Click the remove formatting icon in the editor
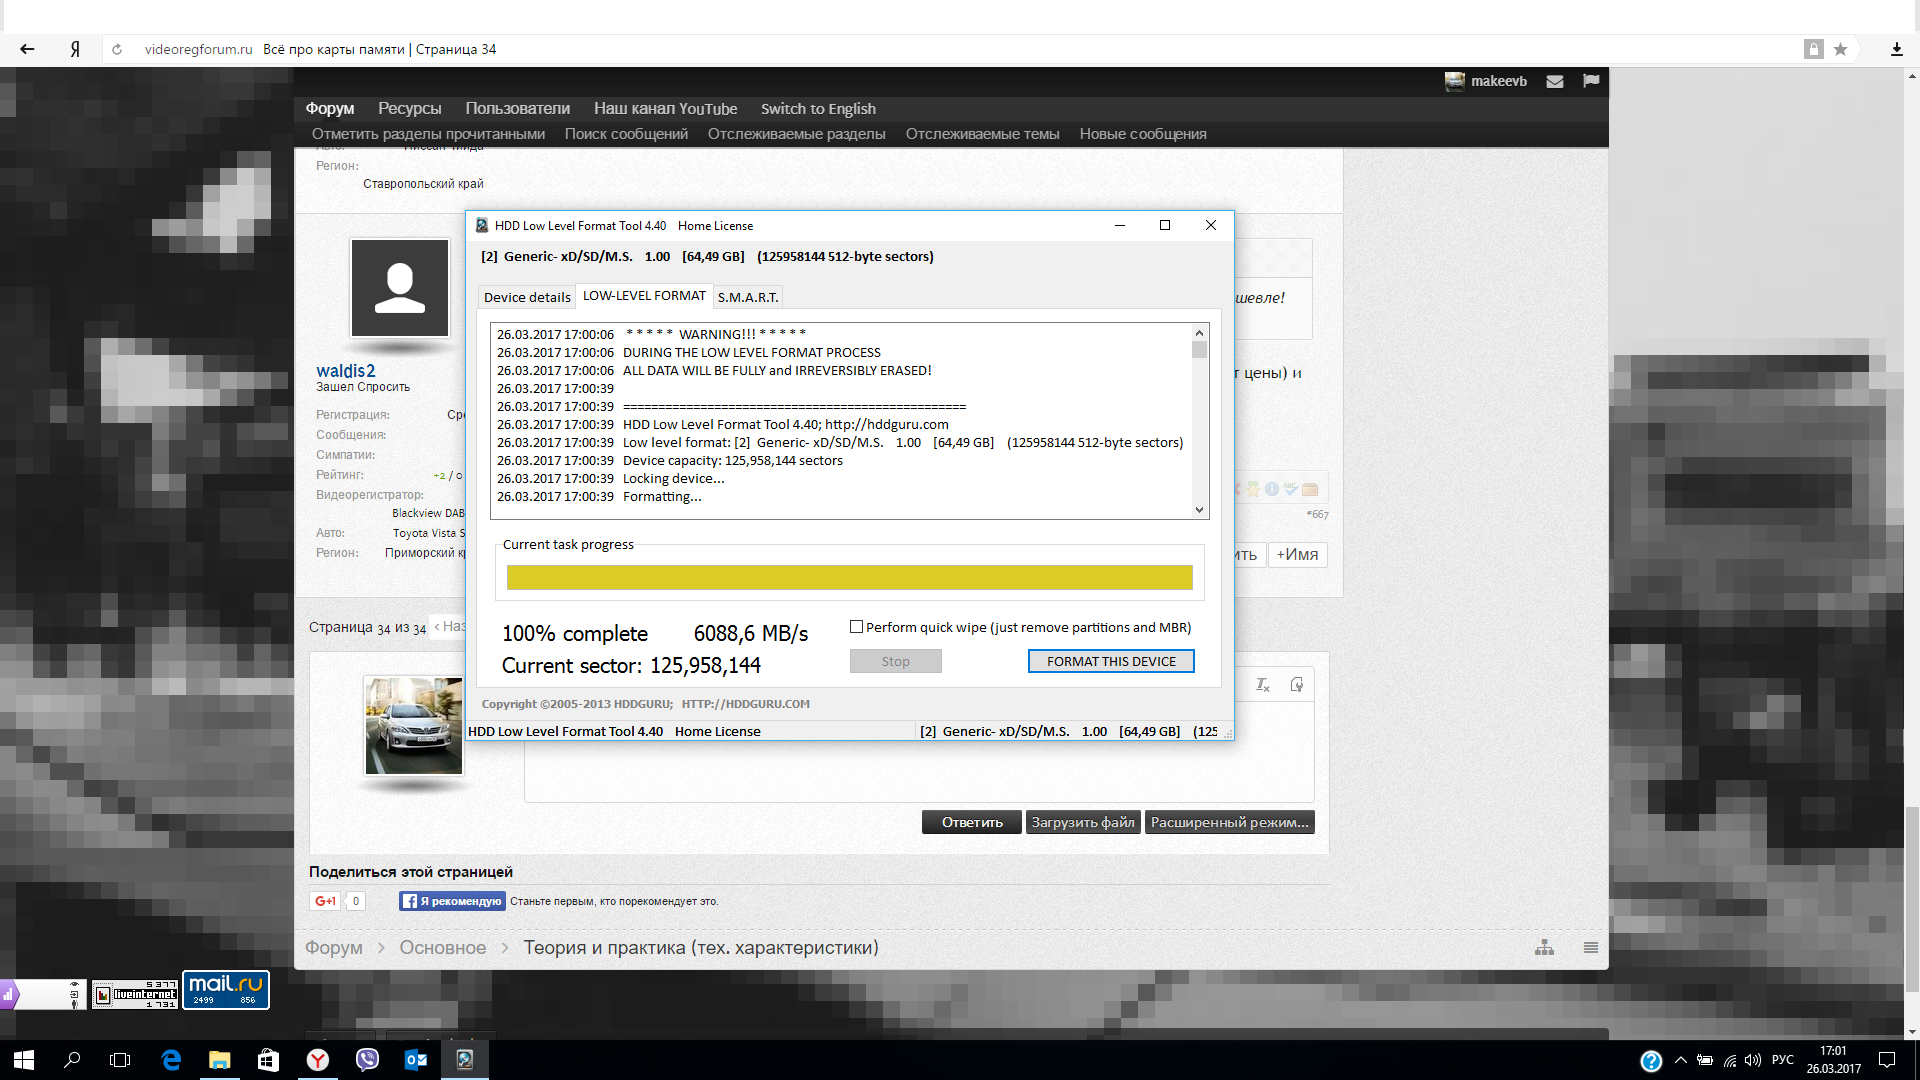This screenshot has width=1920, height=1080. [x=1262, y=685]
